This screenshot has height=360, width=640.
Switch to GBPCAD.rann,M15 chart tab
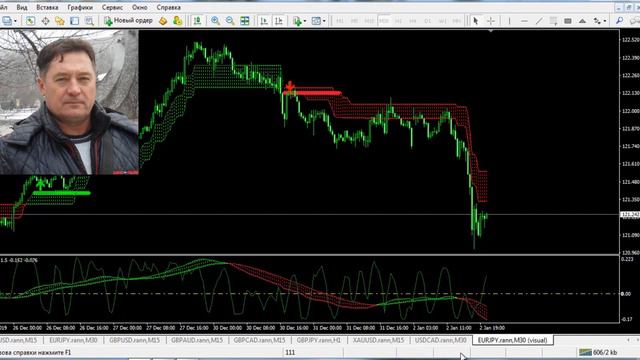(x=259, y=340)
